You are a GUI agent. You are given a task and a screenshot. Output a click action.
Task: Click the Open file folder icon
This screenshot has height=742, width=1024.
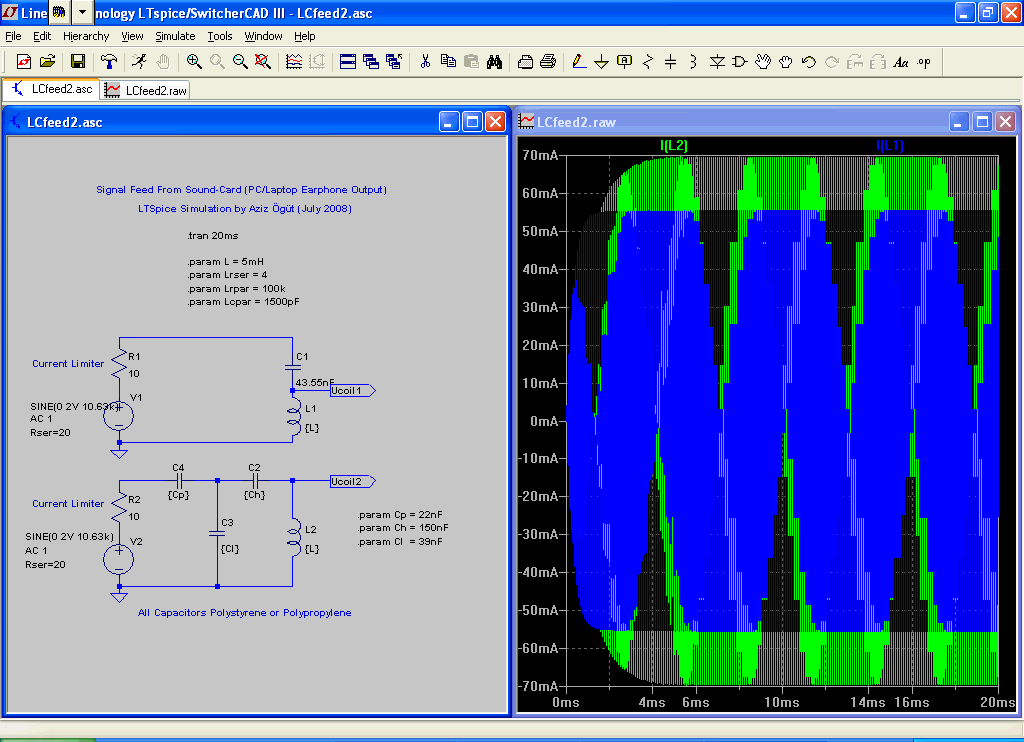pos(47,61)
